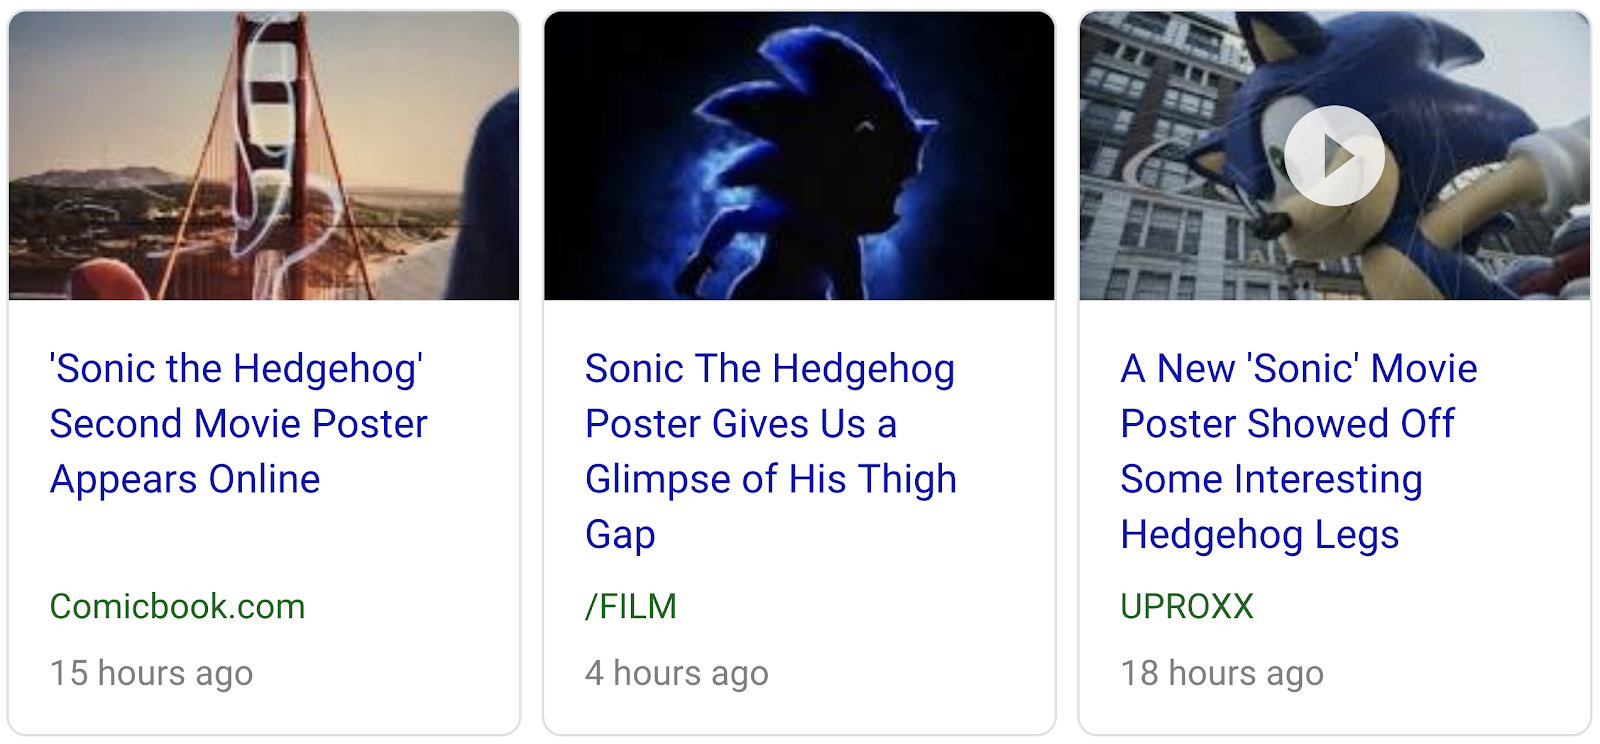This screenshot has height=744, width=1600.
Task: Open 'Second Movie Poster Appears Online' headline
Action: [x=238, y=424]
